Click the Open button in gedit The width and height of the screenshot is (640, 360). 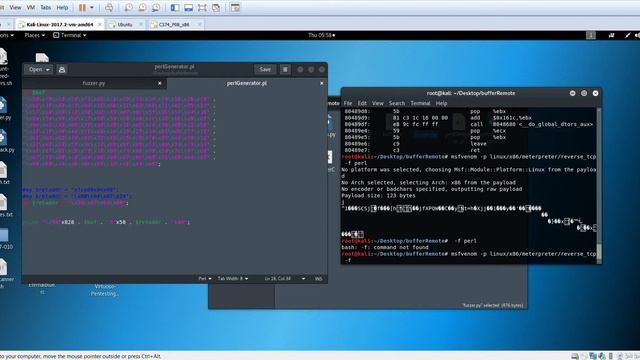36,69
